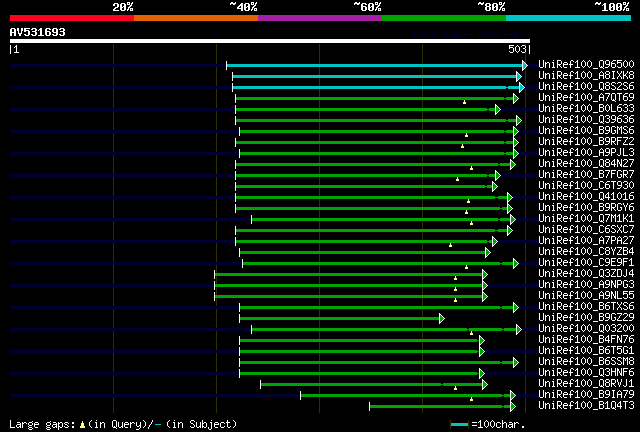Click the white AV531693 query sequence bar

[270, 41]
